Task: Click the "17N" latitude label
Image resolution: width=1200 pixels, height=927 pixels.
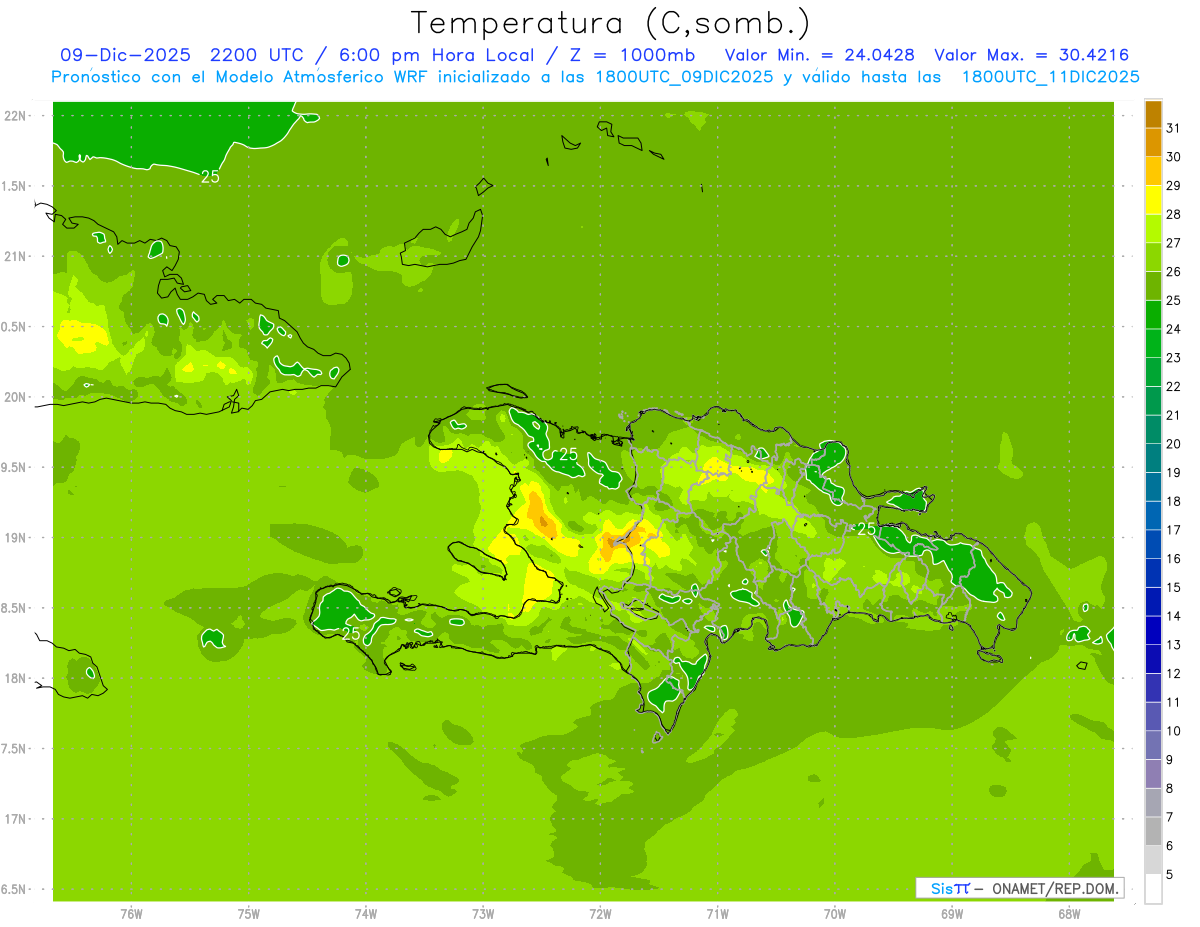Action: tap(17, 819)
